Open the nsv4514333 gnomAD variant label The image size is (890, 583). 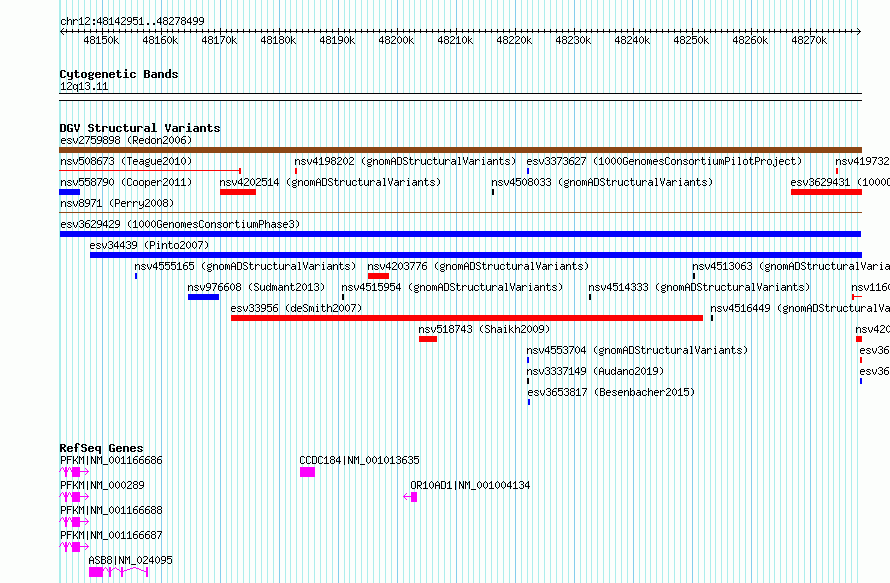tap(699, 287)
